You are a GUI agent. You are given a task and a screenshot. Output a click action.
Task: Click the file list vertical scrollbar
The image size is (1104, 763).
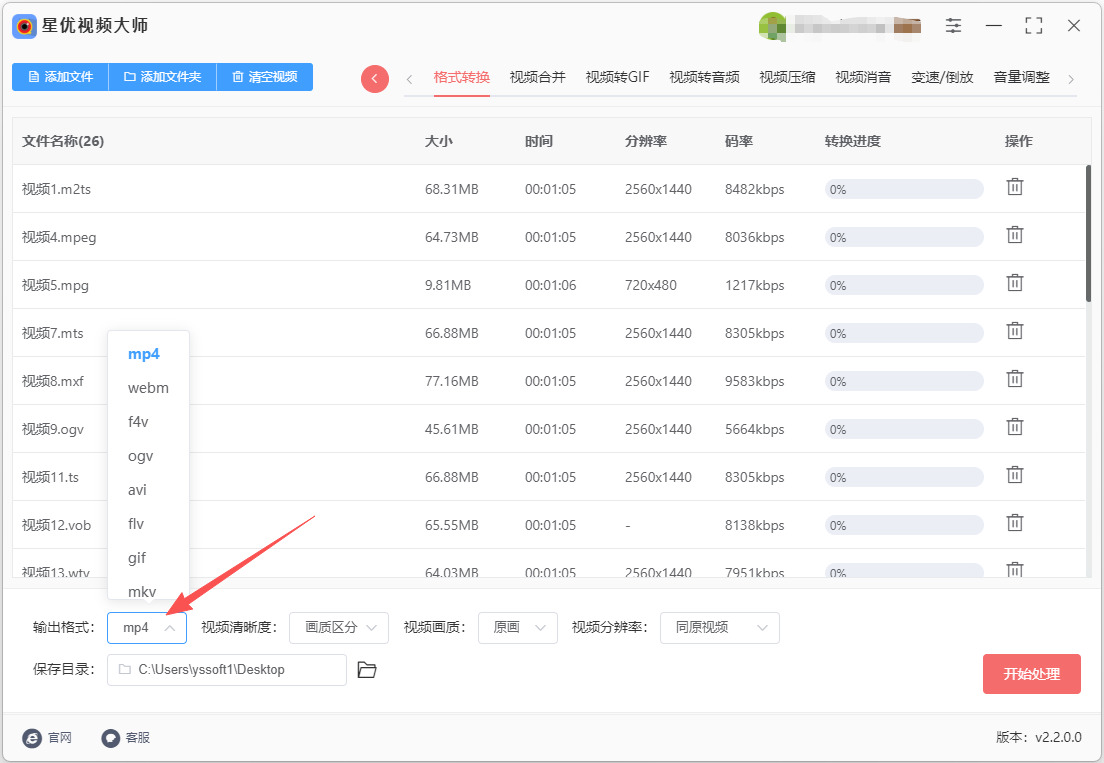point(1089,234)
